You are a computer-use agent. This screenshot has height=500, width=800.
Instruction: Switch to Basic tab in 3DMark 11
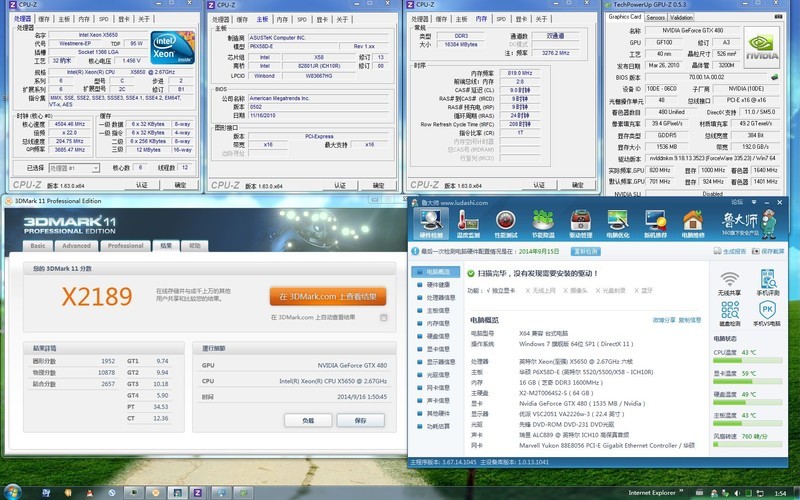pos(38,245)
